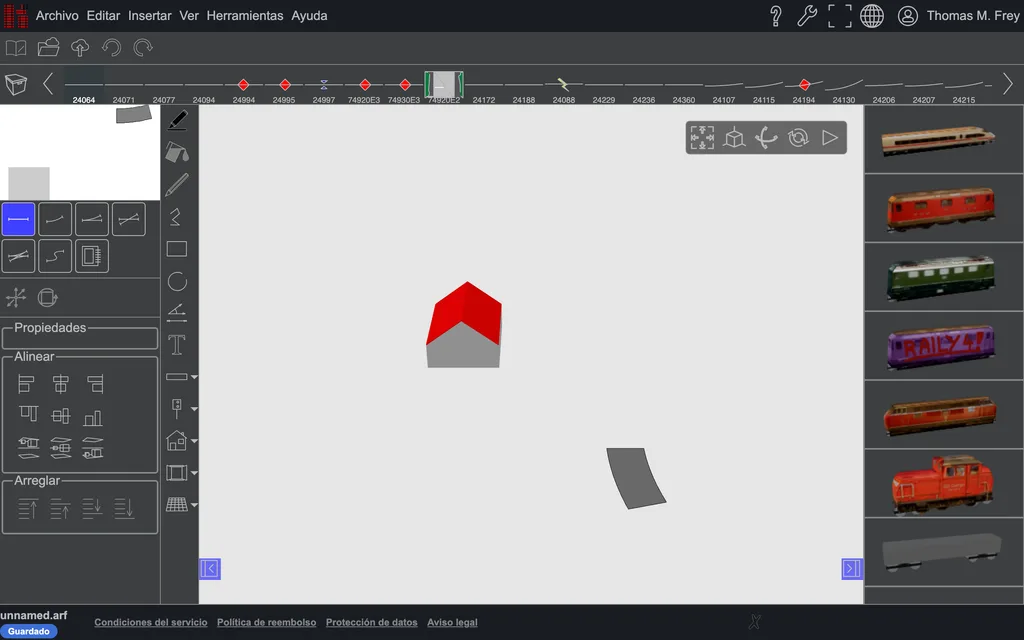
Task: Undo the last action
Action: tap(112, 48)
